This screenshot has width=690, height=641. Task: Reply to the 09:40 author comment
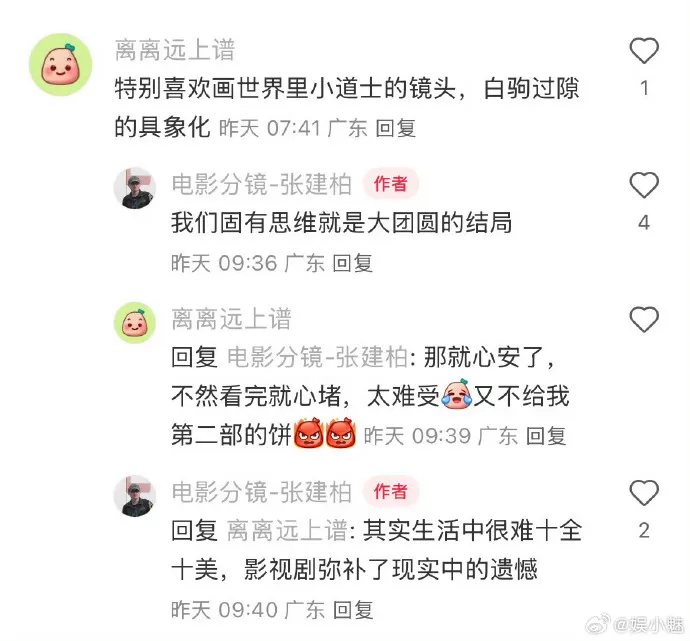(352, 610)
